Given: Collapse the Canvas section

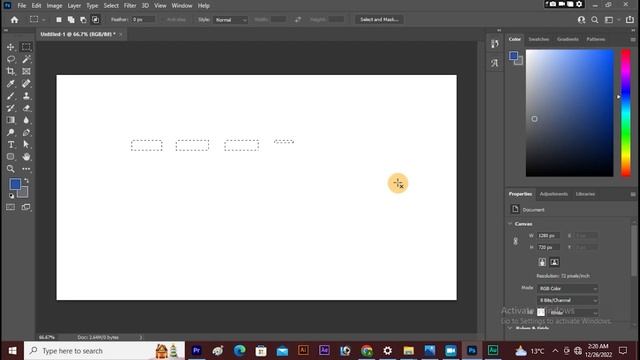Looking at the screenshot, I should pos(510,224).
